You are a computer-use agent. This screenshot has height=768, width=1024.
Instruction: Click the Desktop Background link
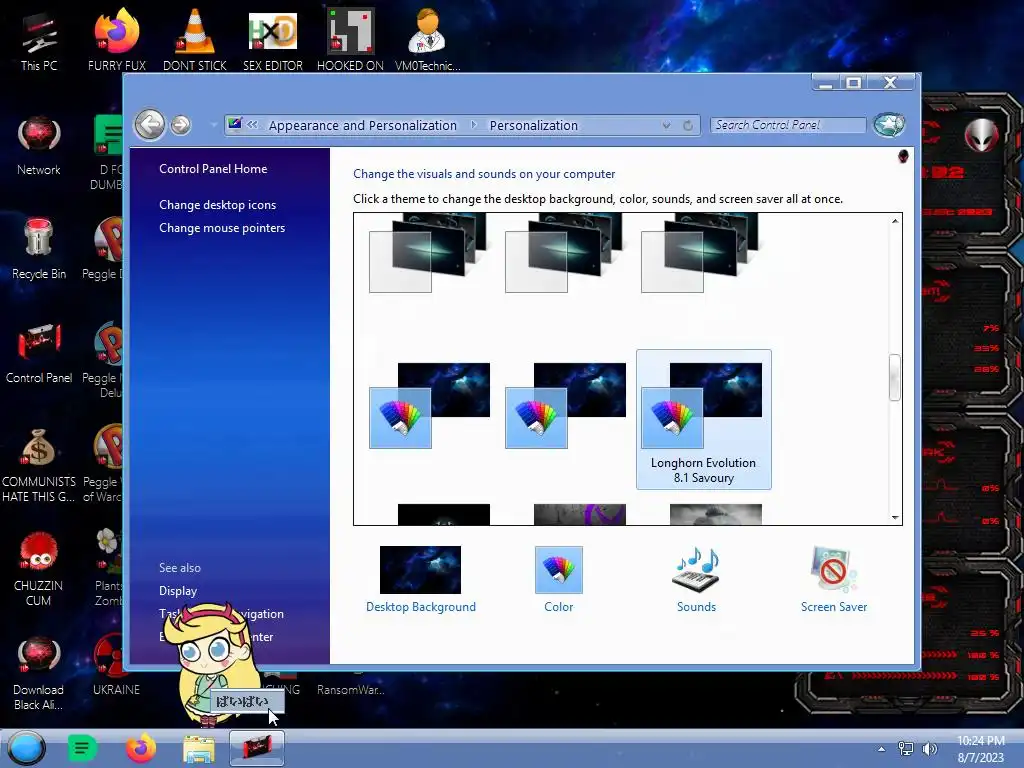[421, 607]
